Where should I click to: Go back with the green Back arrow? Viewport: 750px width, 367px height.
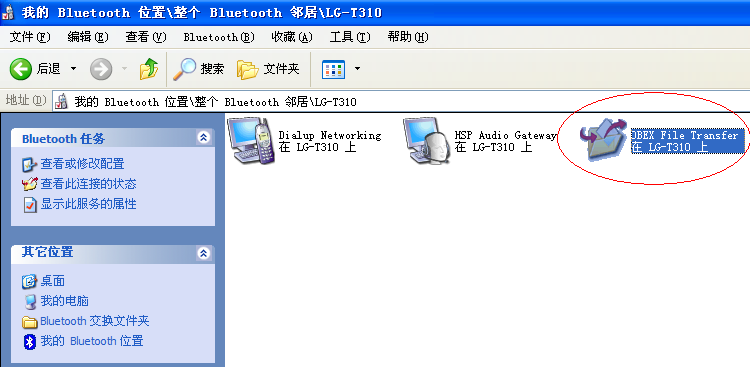(x=21, y=70)
